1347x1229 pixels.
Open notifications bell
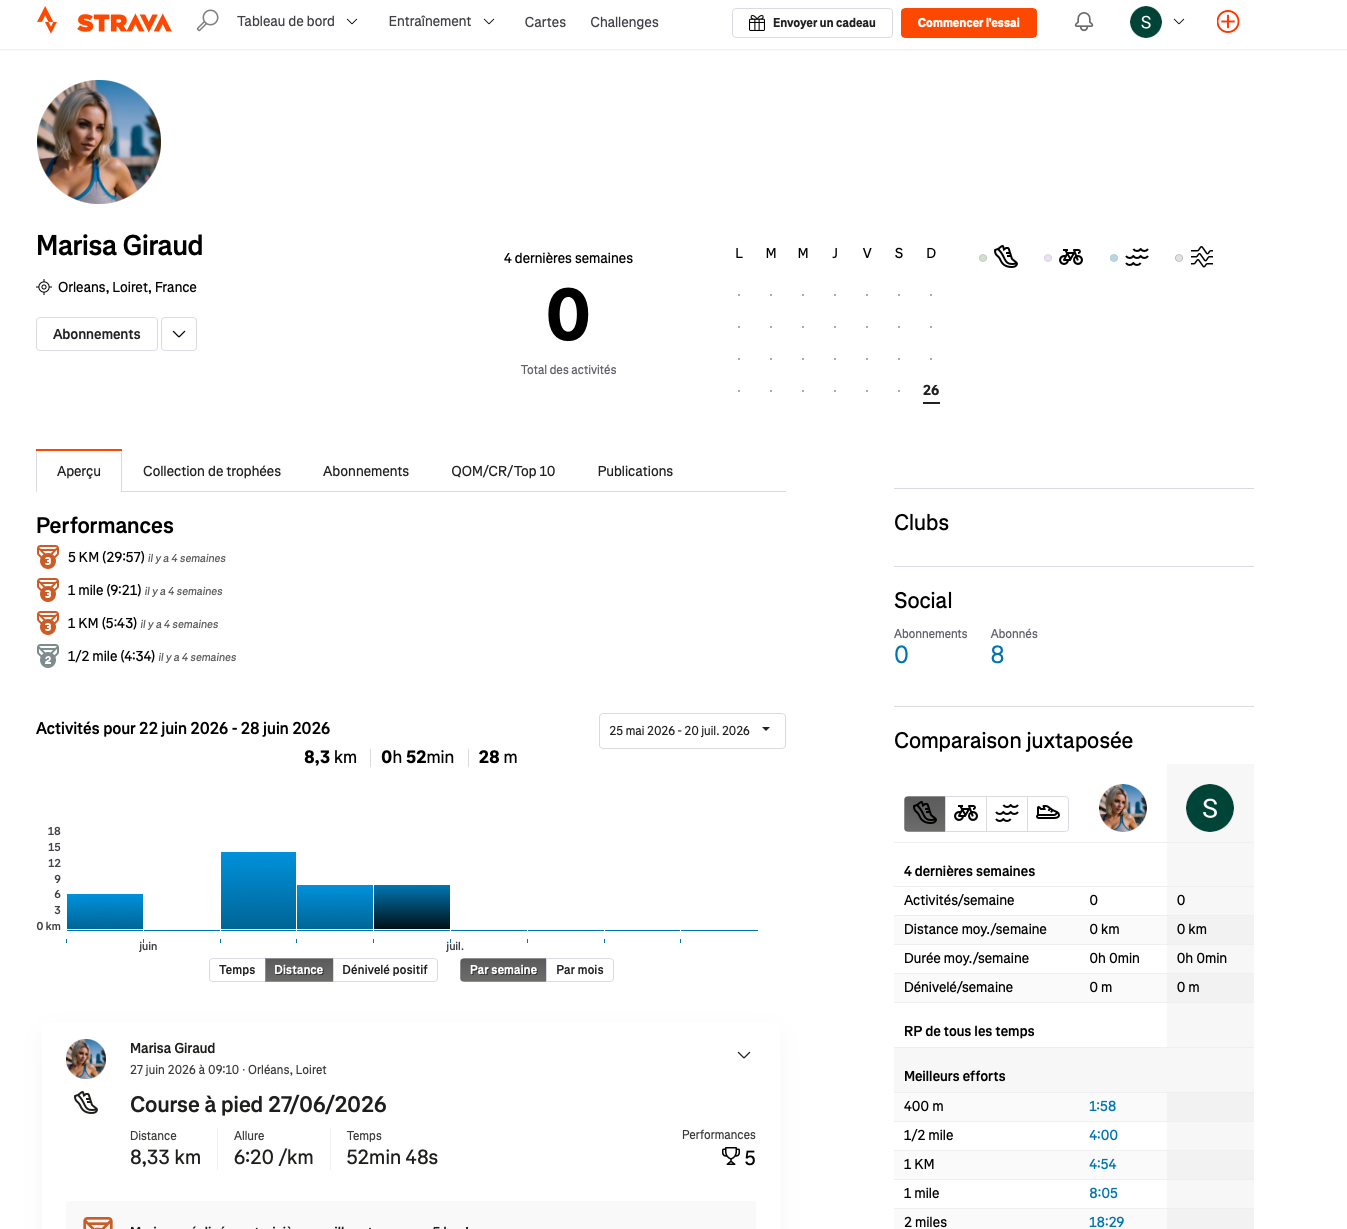pyautogui.click(x=1084, y=22)
